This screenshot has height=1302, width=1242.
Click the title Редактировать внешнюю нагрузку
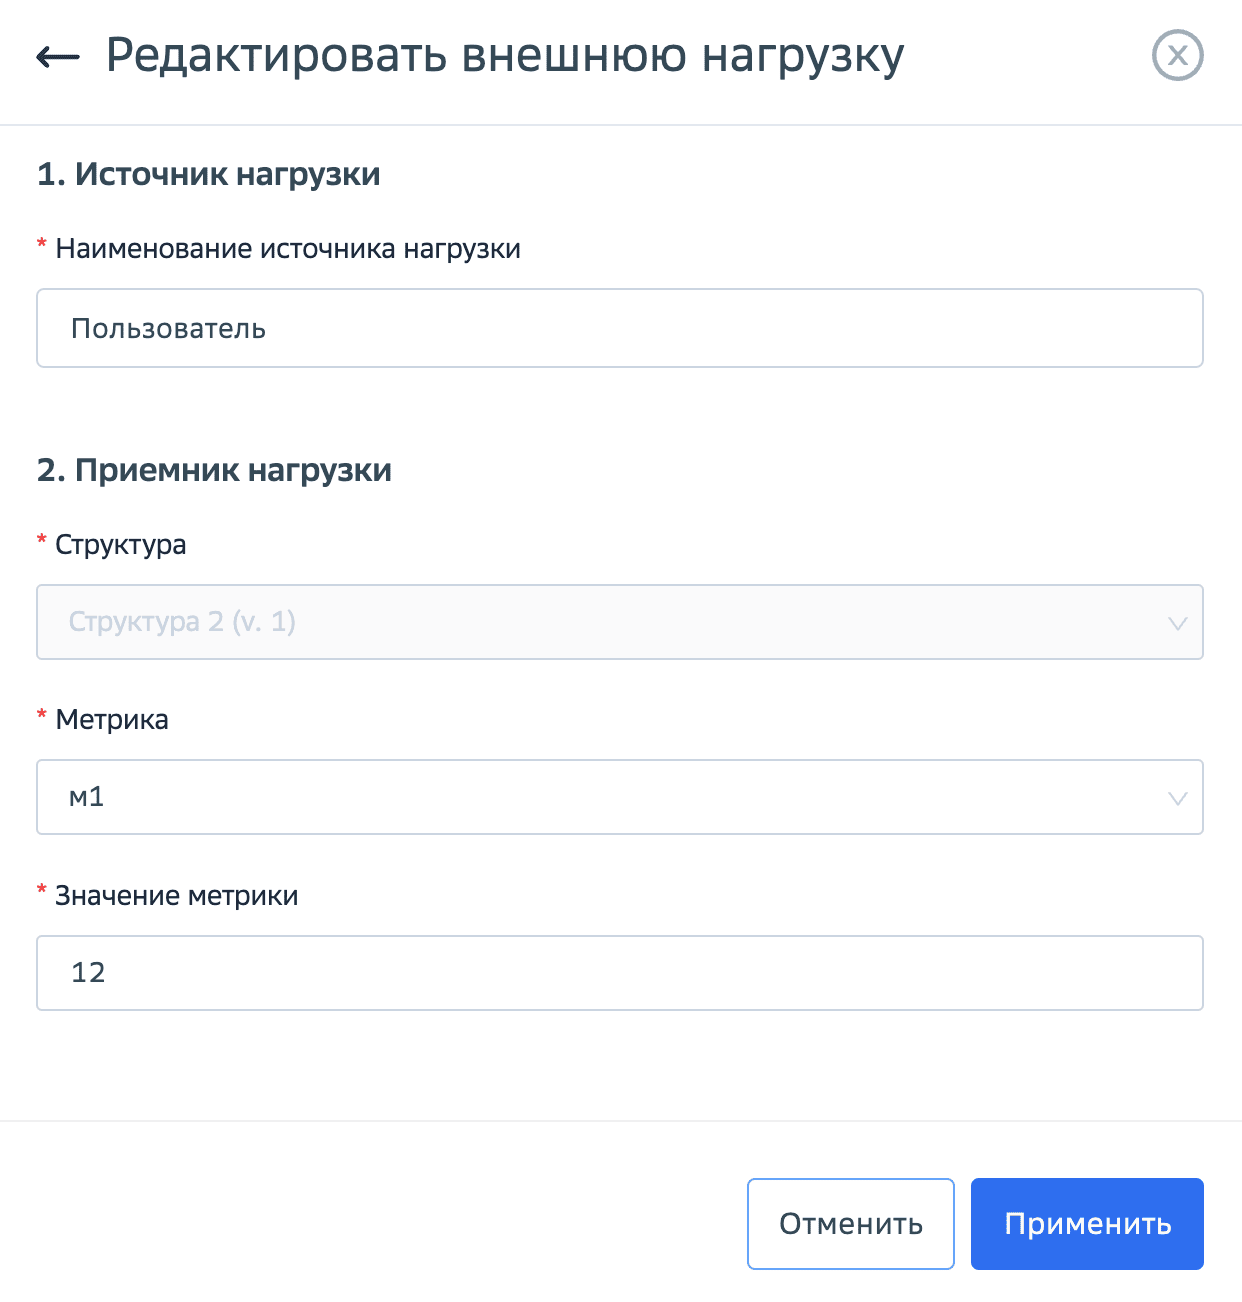coord(505,57)
